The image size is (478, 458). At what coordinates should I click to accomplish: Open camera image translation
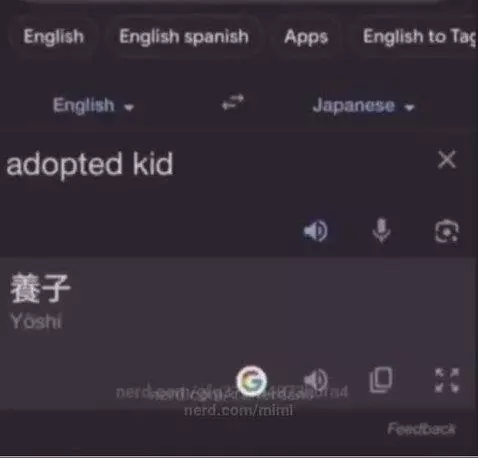(x=447, y=231)
